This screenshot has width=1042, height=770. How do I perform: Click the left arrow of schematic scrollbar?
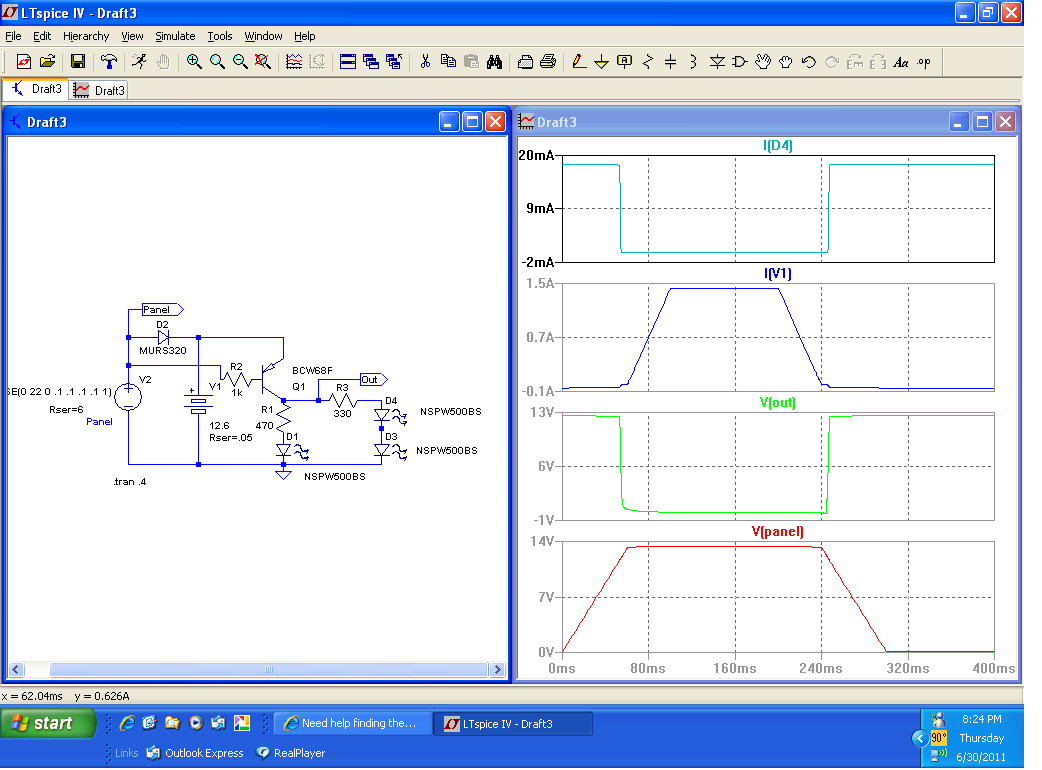click(17, 670)
